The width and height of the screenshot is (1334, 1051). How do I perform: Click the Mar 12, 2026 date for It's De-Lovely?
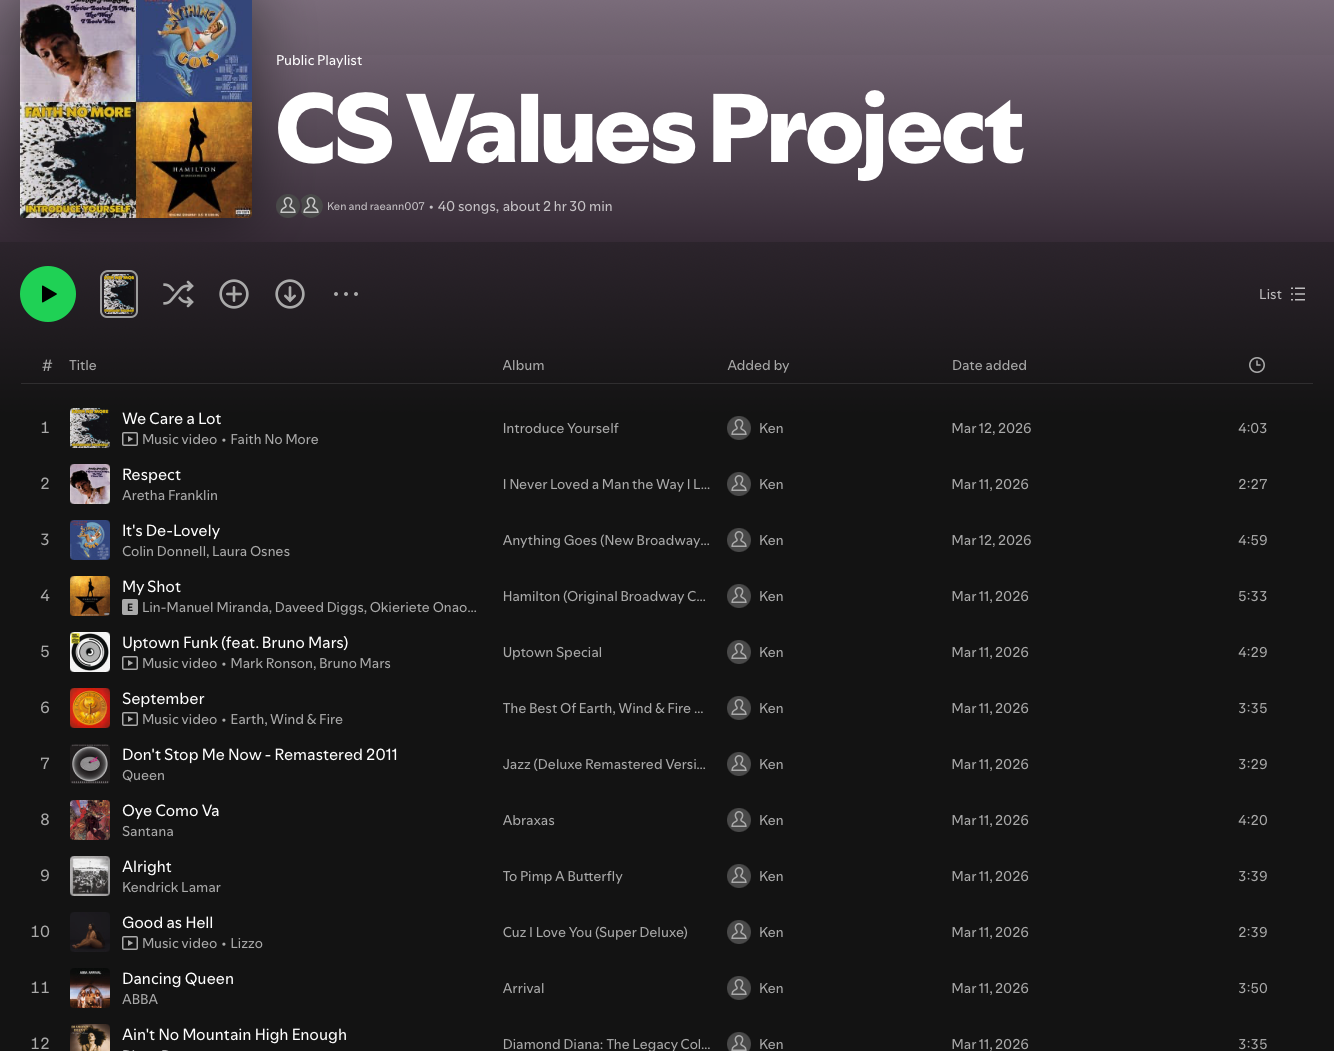pos(991,540)
